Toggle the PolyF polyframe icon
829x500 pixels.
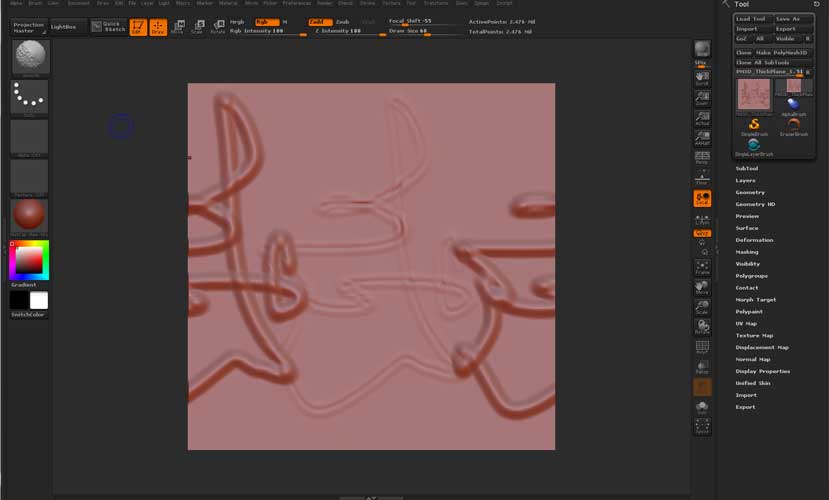pos(702,347)
